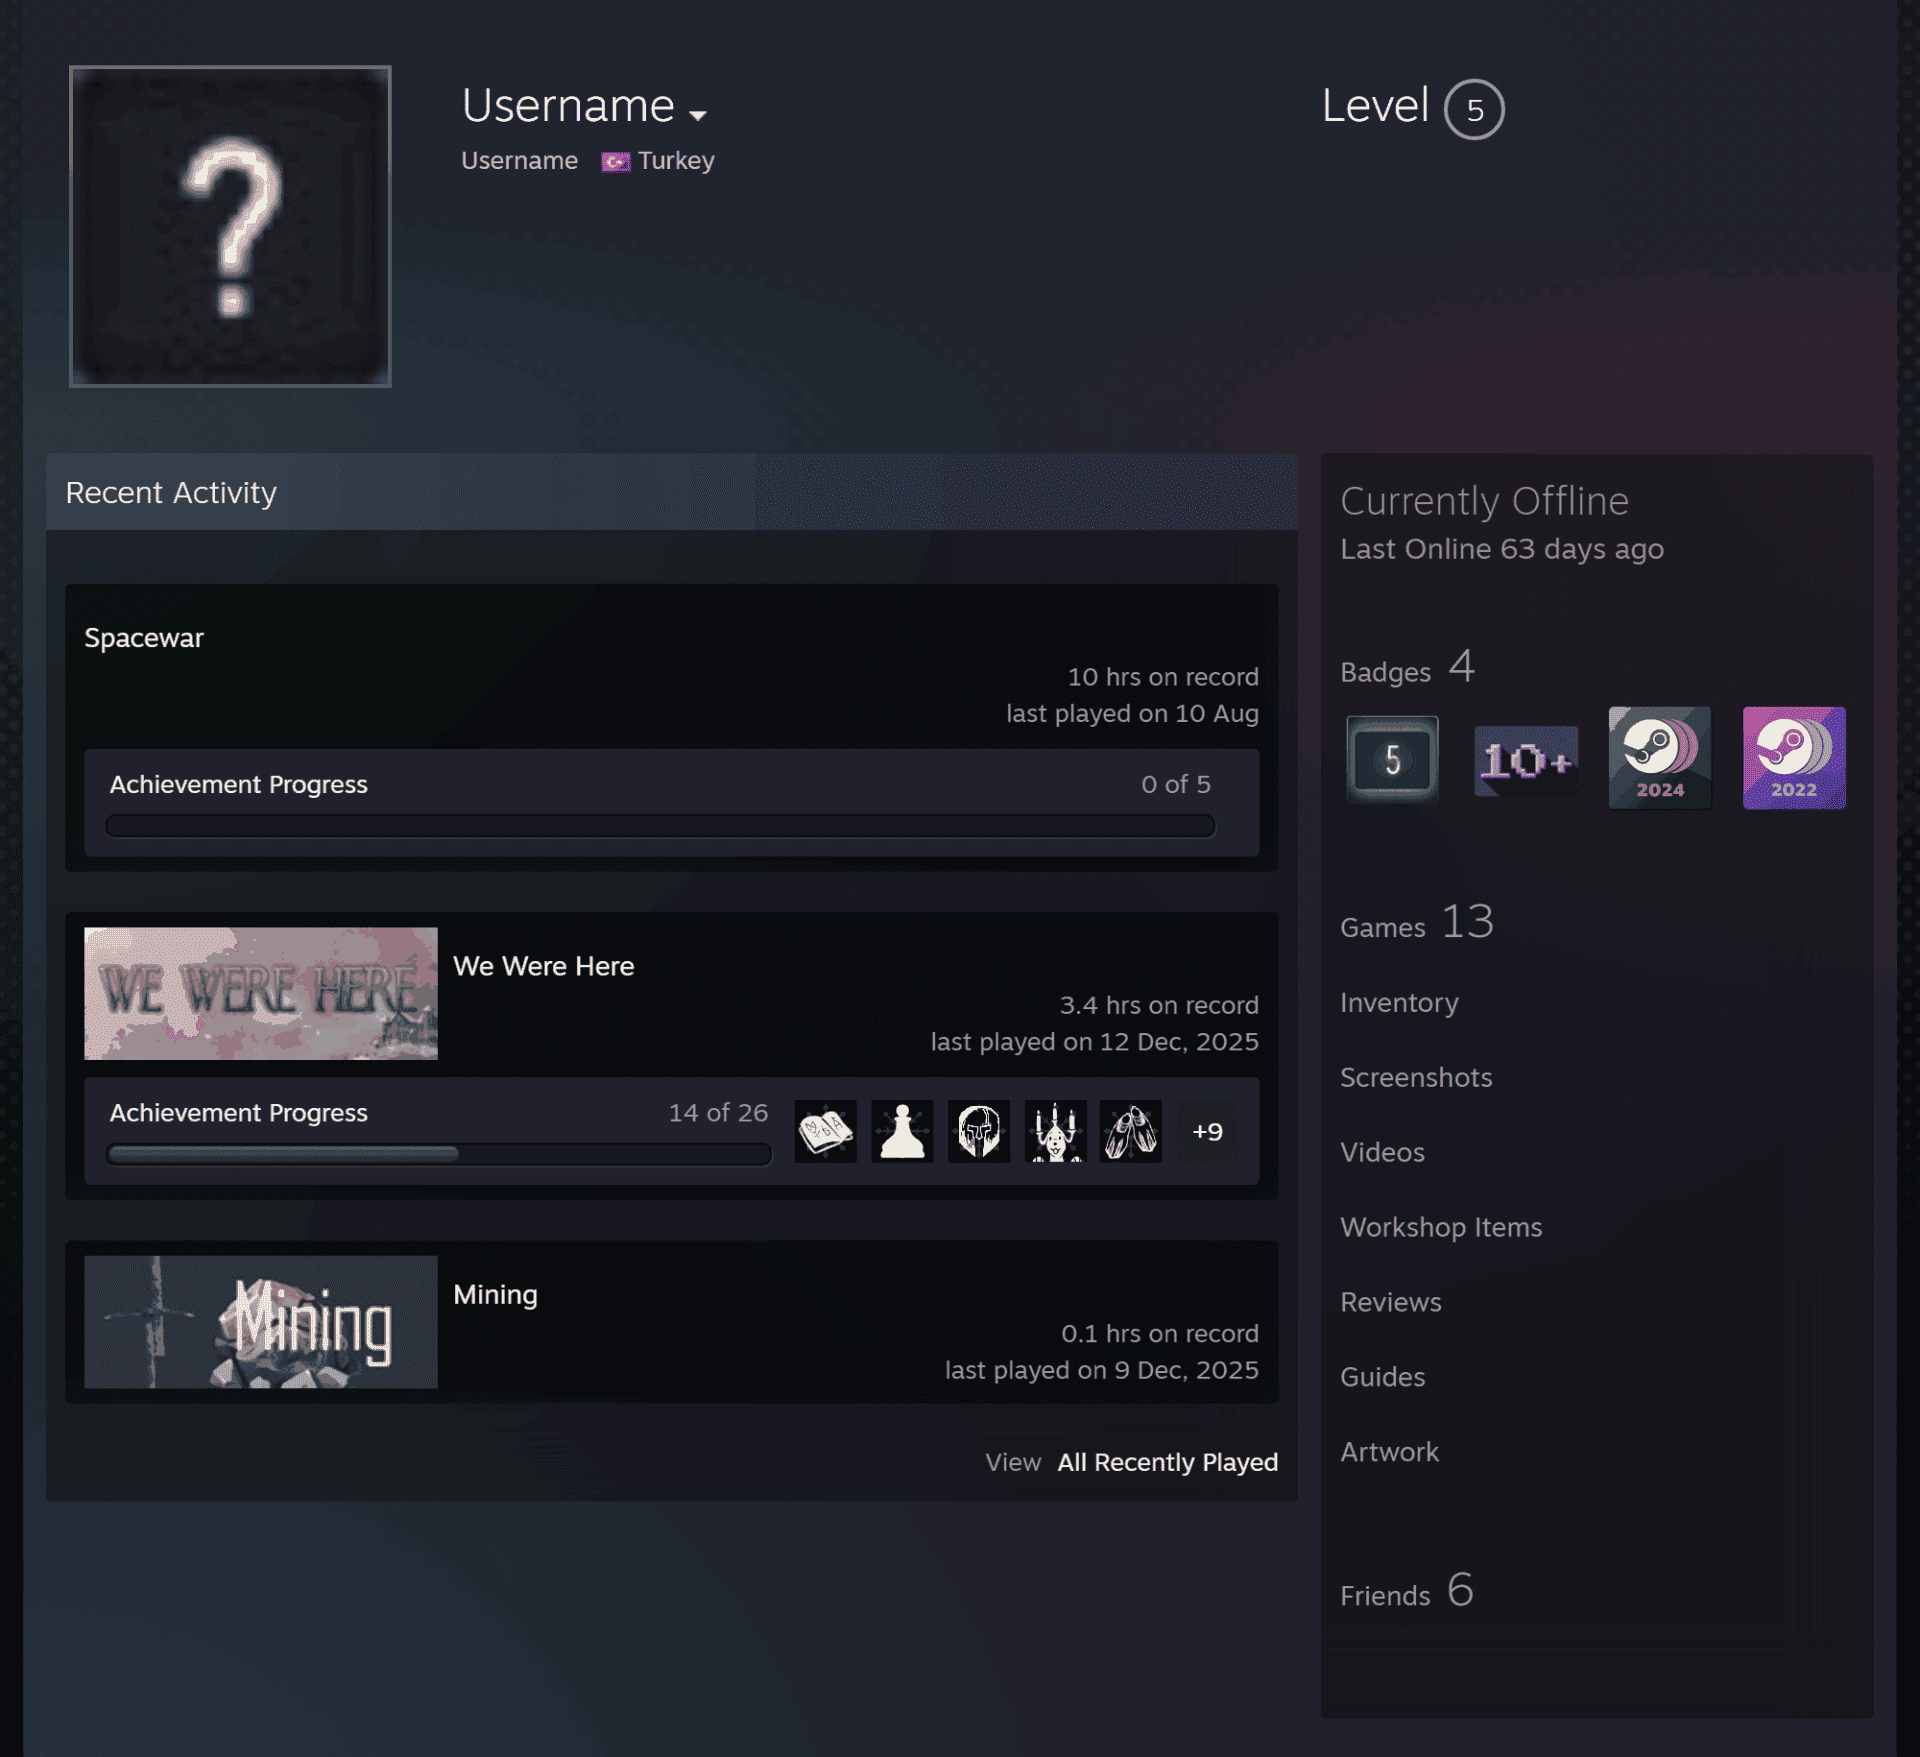The width and height of the screenshot is (1920, 1757).
Task: Open the Screenshots link
Action: tap(1416, 1077)
